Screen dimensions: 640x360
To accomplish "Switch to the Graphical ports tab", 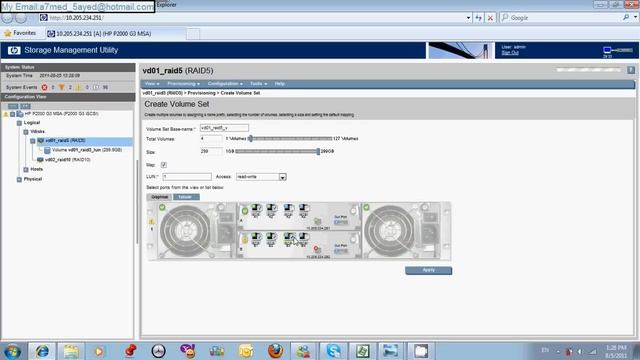I will (160, 197).
